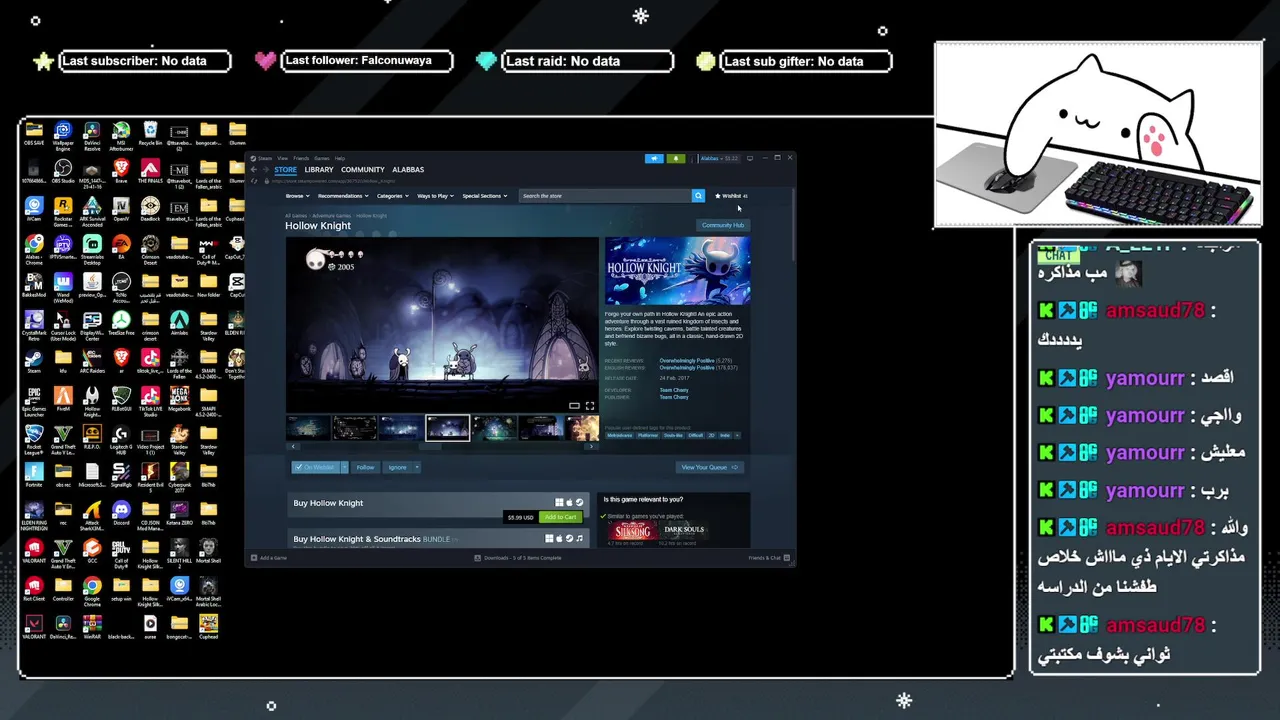The image size is (1280, 720).
Task: Open Steam announcements megaphone icon
Action: (x=654, y=158)
